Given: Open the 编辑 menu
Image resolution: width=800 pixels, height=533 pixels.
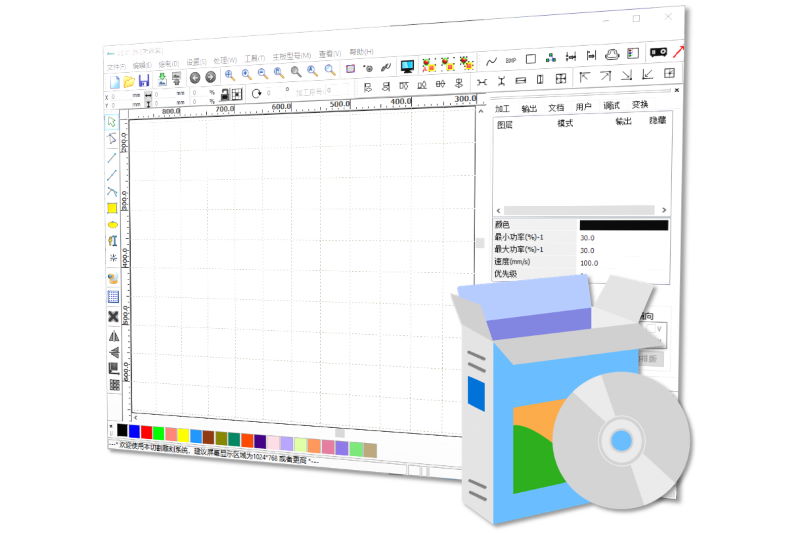Looking at the screenshot, I should tap(142, 65).
